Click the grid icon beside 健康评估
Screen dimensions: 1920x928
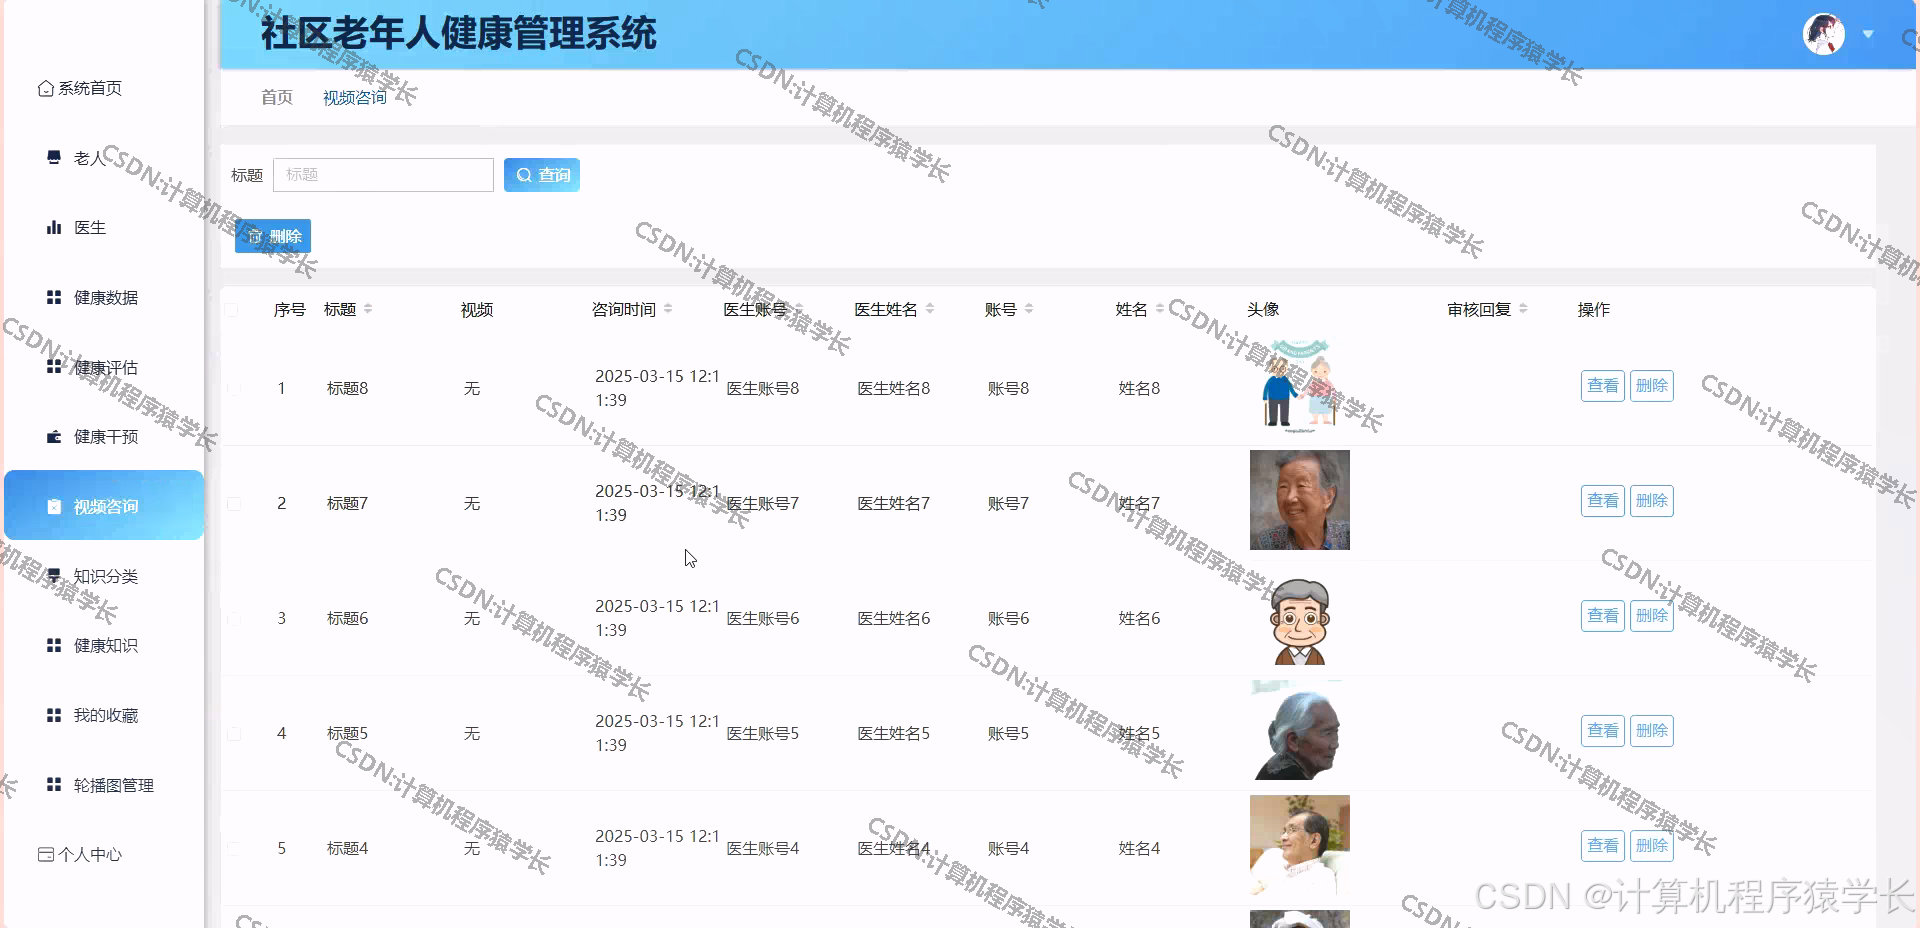tap(54, 367)
